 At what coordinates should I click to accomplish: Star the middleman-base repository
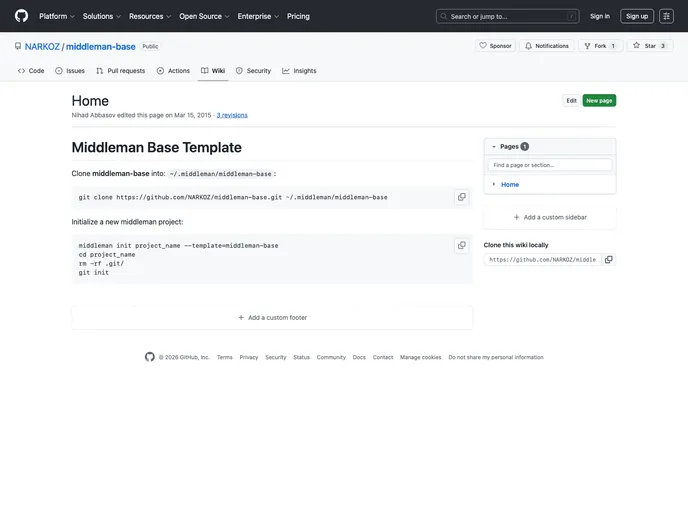click(x=650, y=46)
